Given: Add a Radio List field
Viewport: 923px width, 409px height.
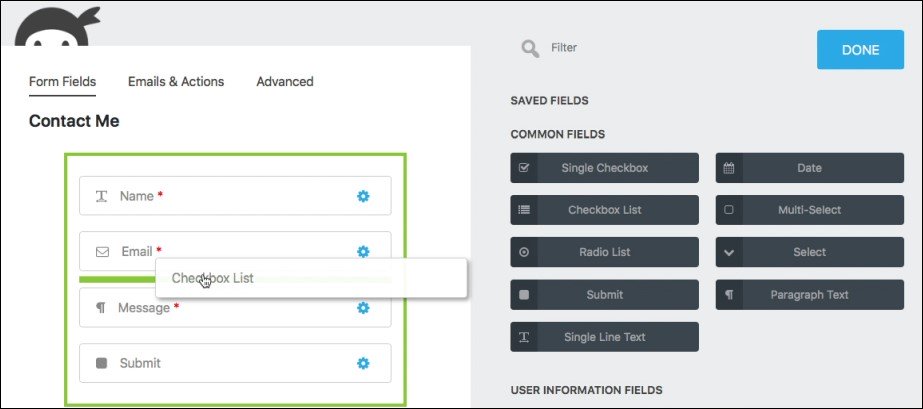Looking at the screenshot, I should (604, 252).
